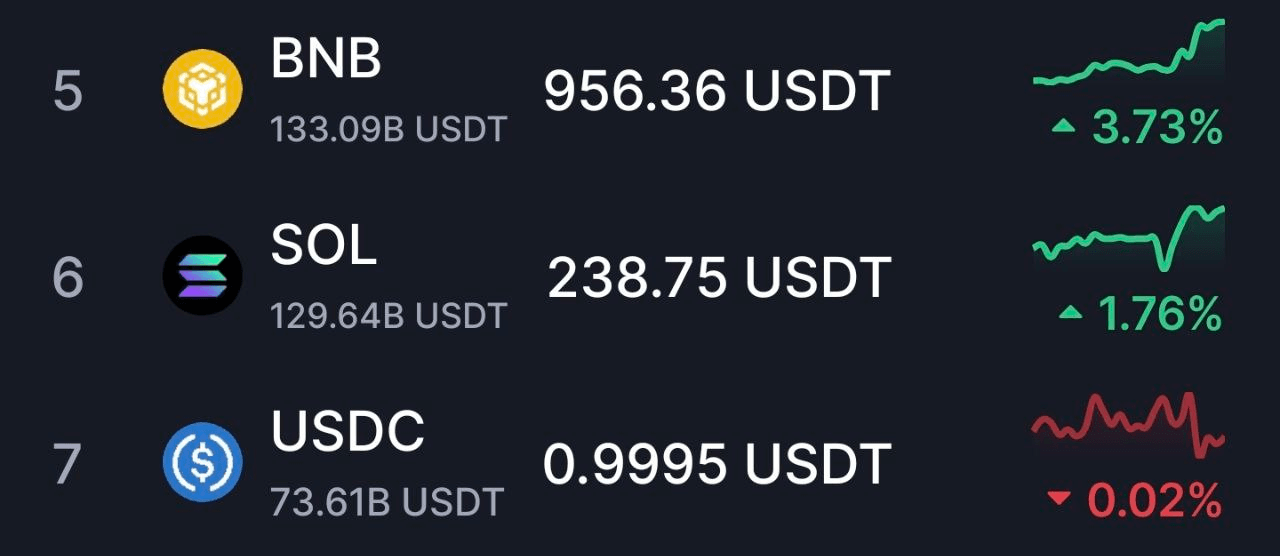Viewport: 1280px width, 556px height.
Task: Click the green up arrow beside 1.76%
Action: coord(1071,313)
